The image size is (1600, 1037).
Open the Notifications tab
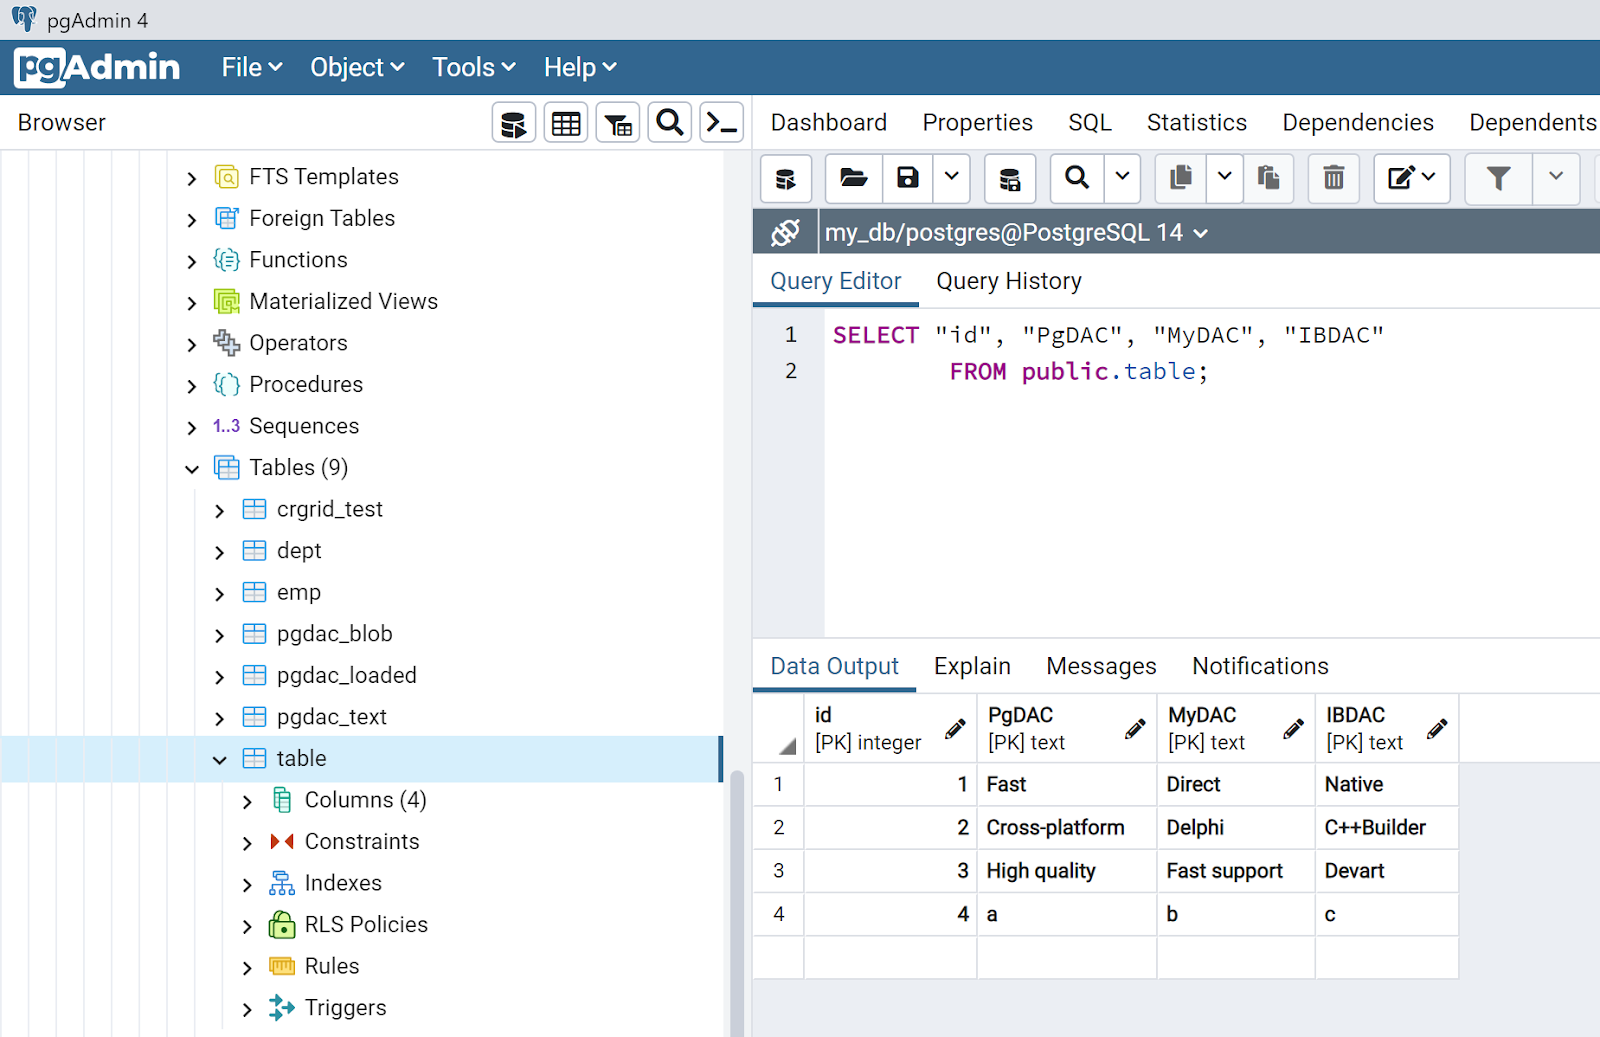pyautogui.click(x=1260, y=667)
